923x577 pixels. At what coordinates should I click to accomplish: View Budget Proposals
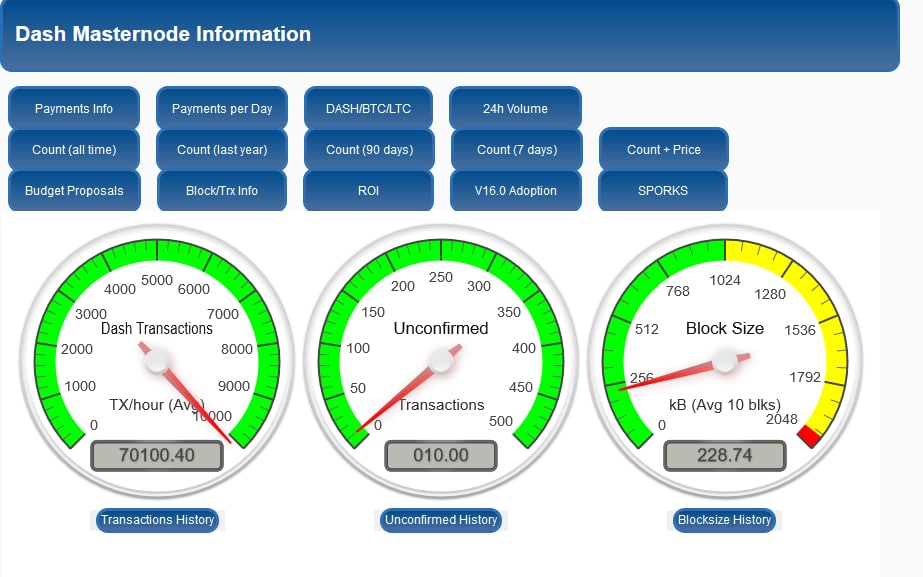pyautogui.click(x=74, y=191)
